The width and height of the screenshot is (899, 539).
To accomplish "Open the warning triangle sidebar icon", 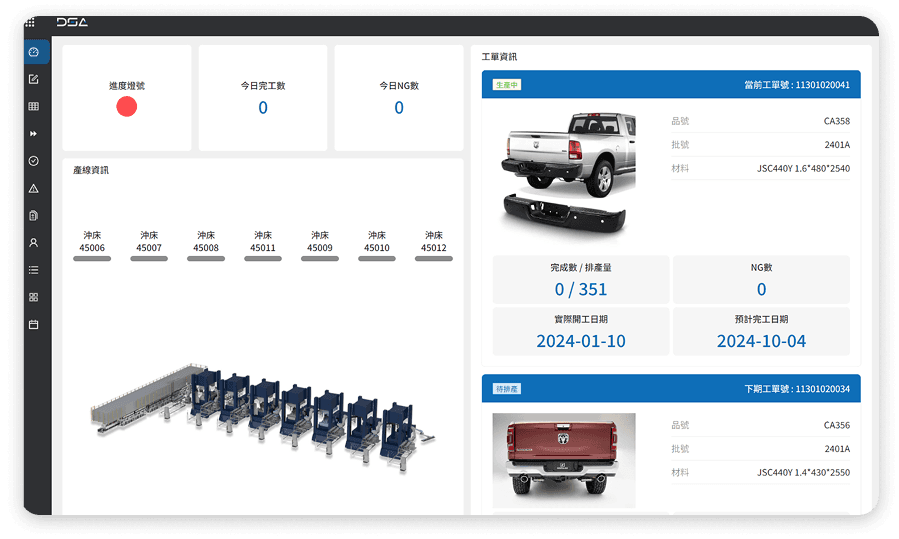I will 34,189.
